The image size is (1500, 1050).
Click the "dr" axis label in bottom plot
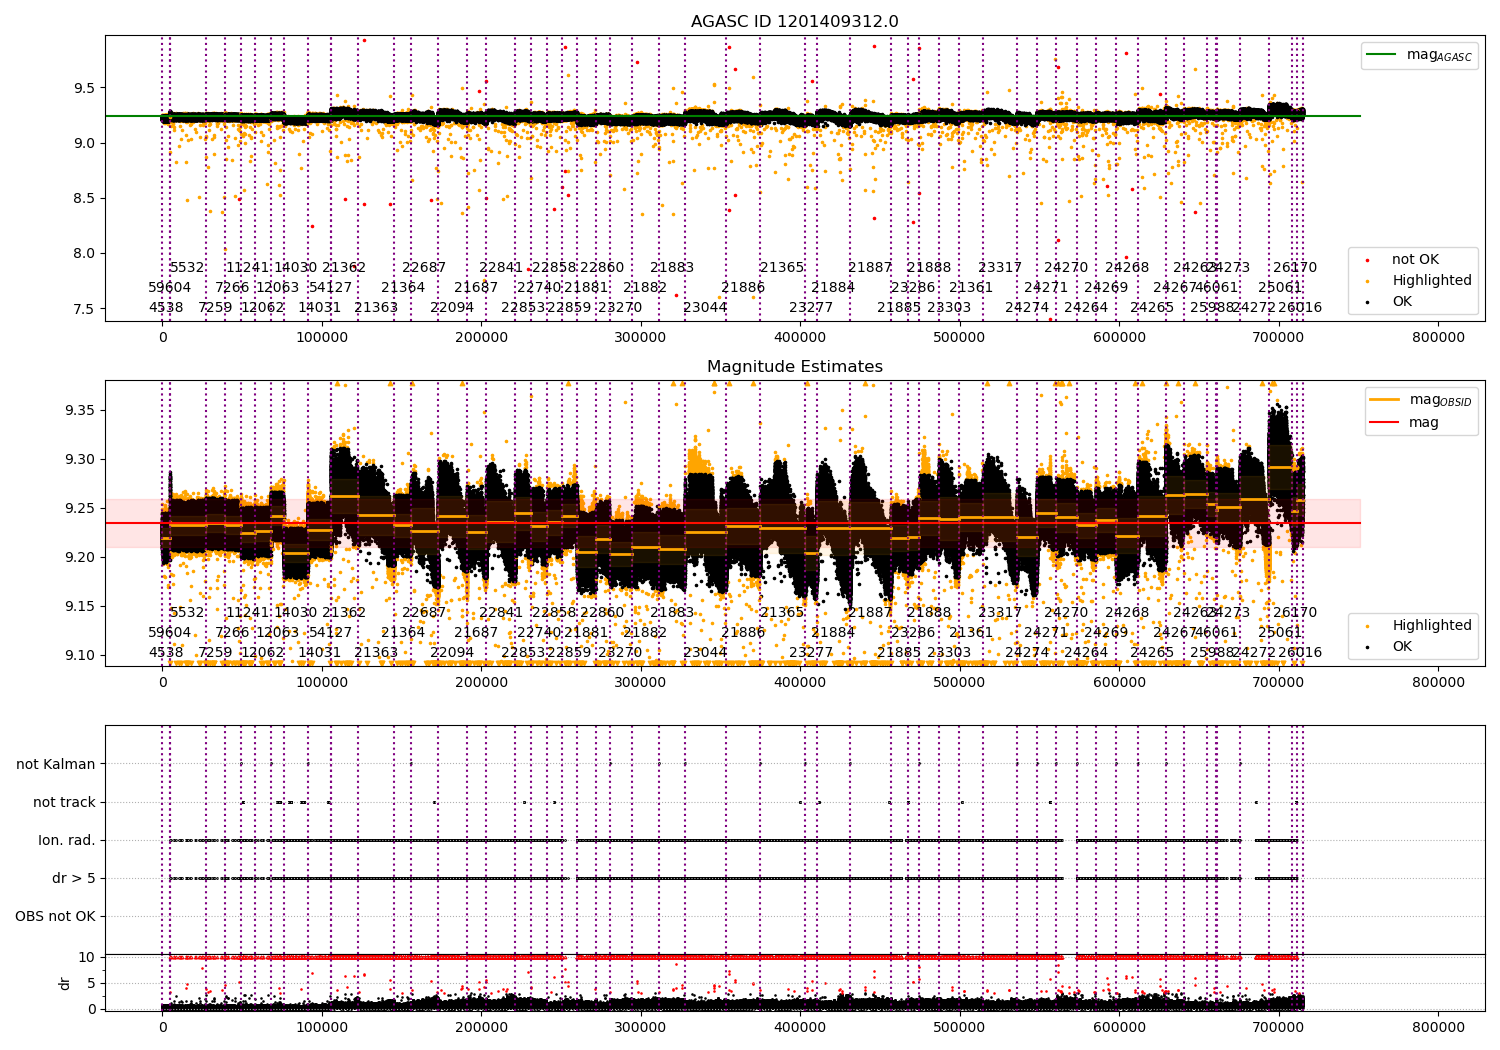pos(65,983)
